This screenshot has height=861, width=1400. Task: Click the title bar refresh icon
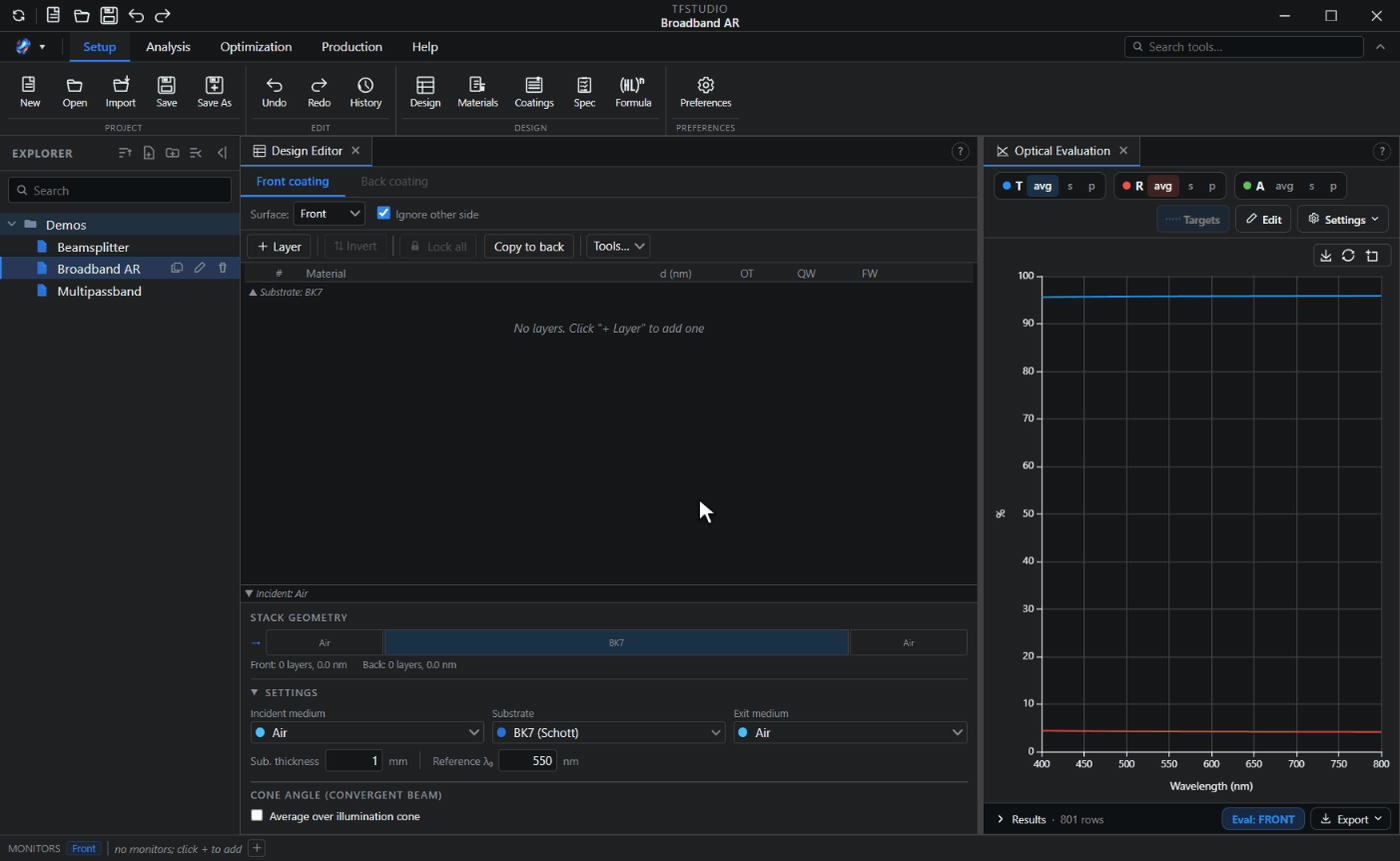[x=18, y=16]
